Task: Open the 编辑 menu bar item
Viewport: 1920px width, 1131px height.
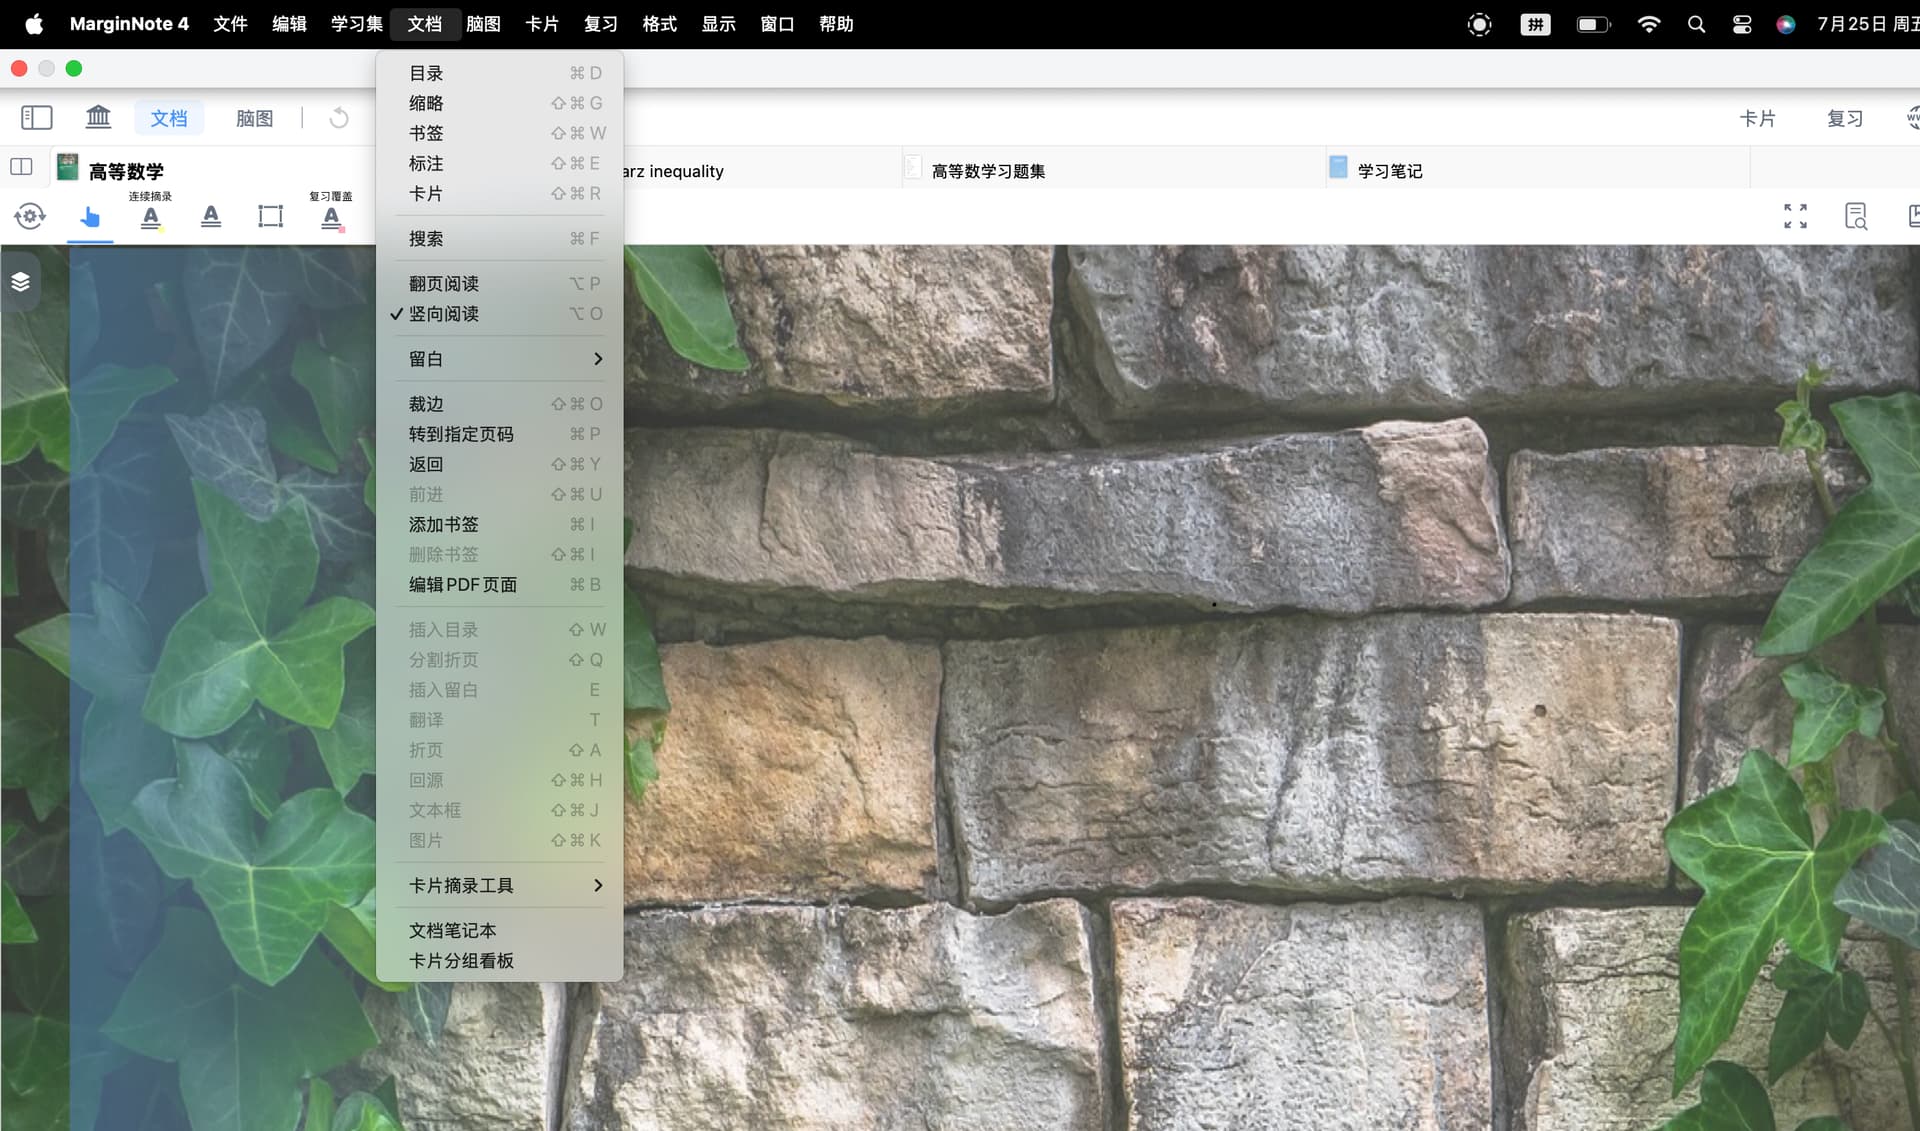Action: pyautogui.click(x=289, y=24)
